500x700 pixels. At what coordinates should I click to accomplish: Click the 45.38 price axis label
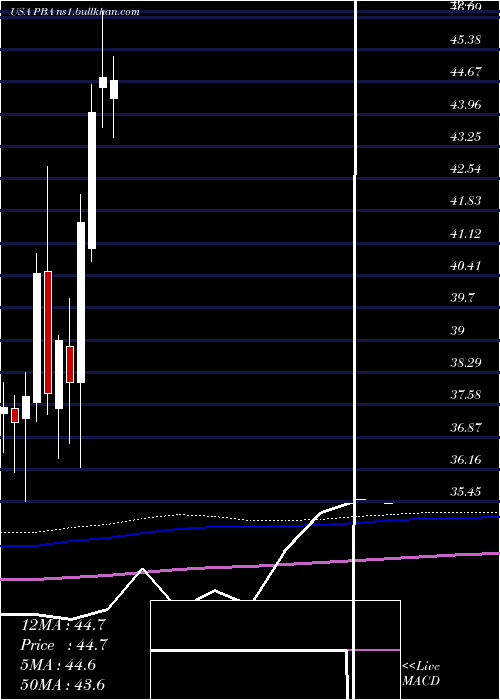tap(466, 40)
